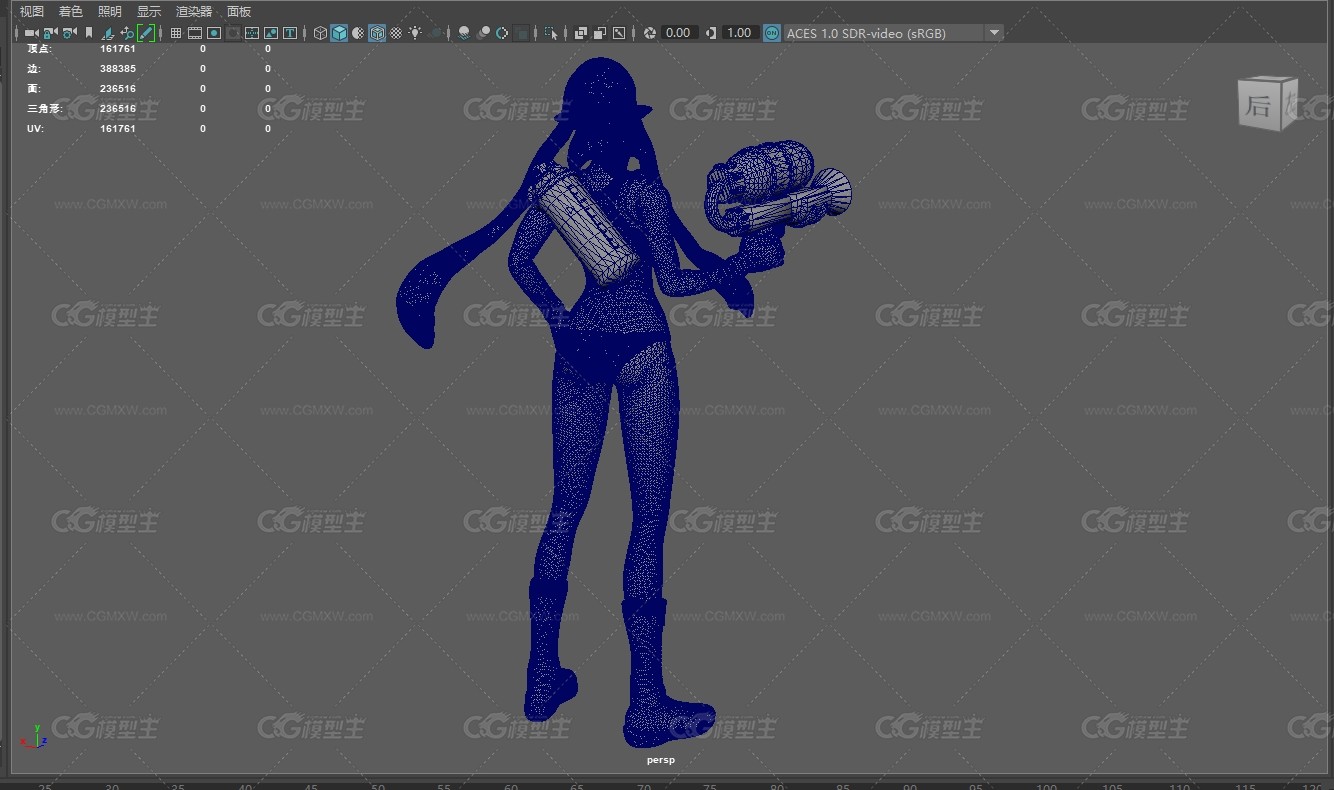Toggle the Textured checker sphere icon

(x=396, y=33)
